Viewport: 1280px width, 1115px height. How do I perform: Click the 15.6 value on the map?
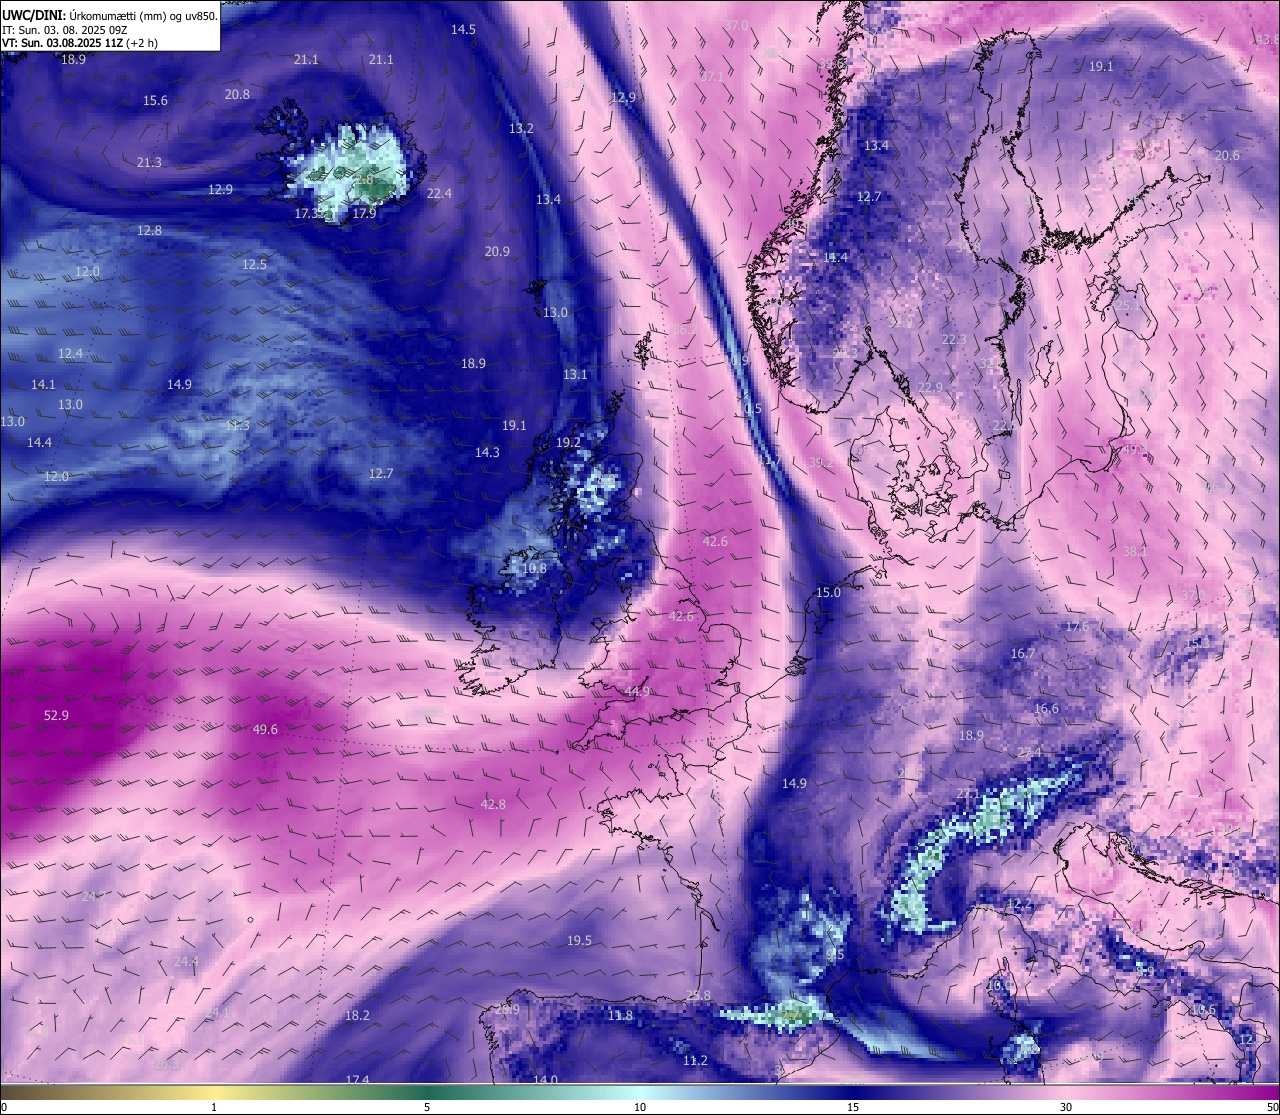click(x=155, y=100)
